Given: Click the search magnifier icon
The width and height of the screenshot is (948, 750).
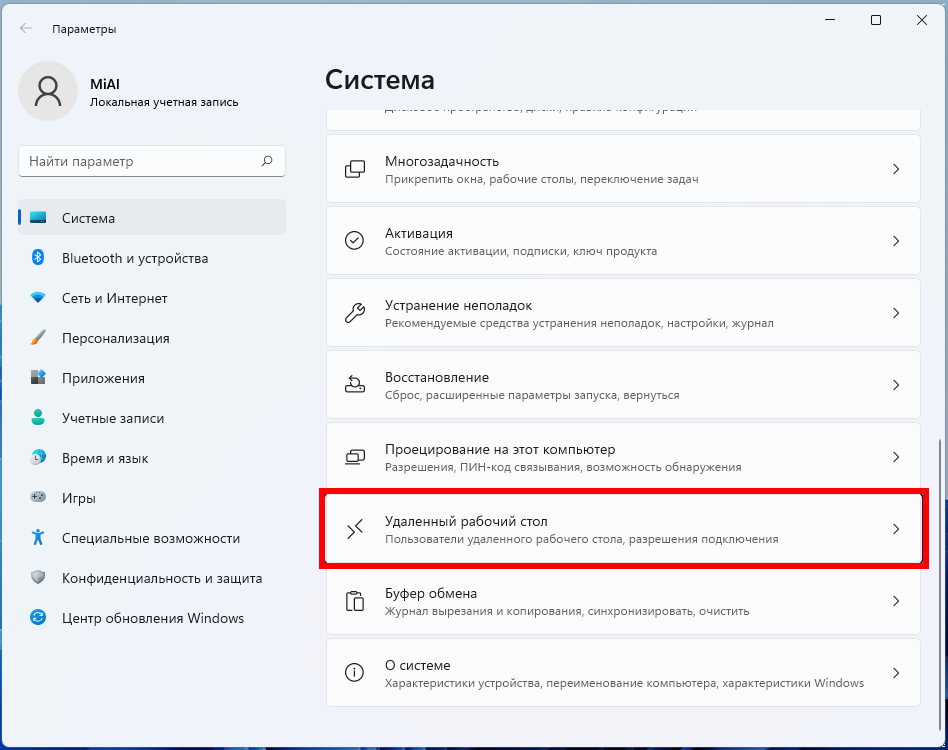Looking at the screenshot, I should [x=267, y=161].
